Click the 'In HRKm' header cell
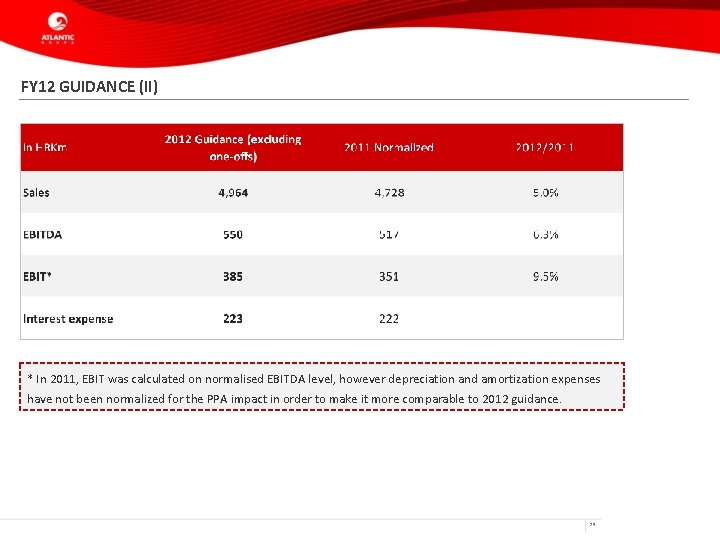The image size is (720, 540). point(45,147)
